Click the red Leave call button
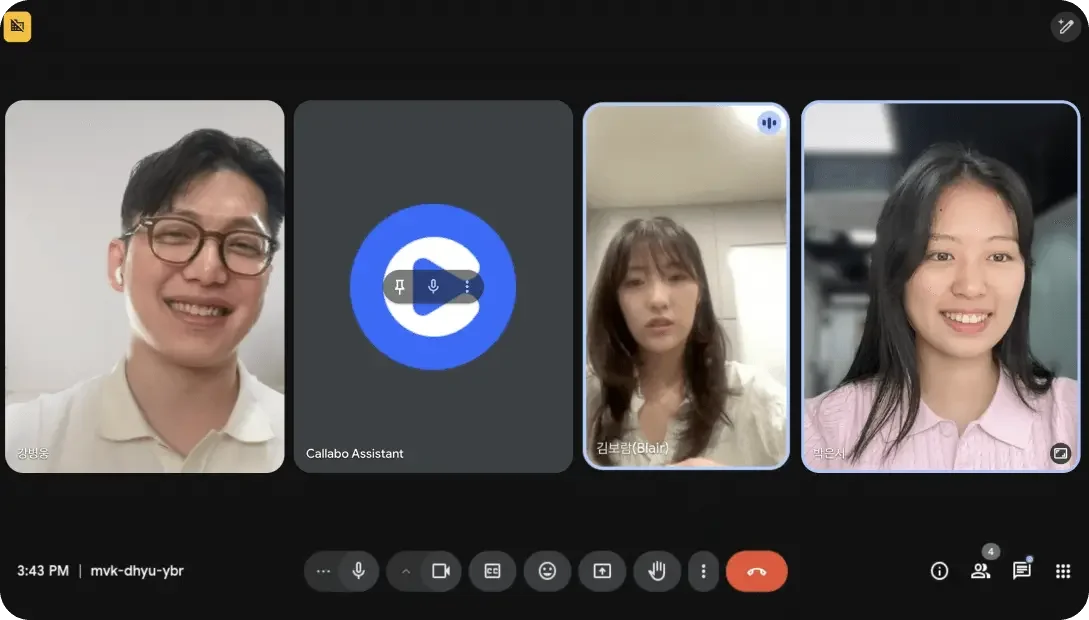 pyautogui.click(x=756, y=571)
